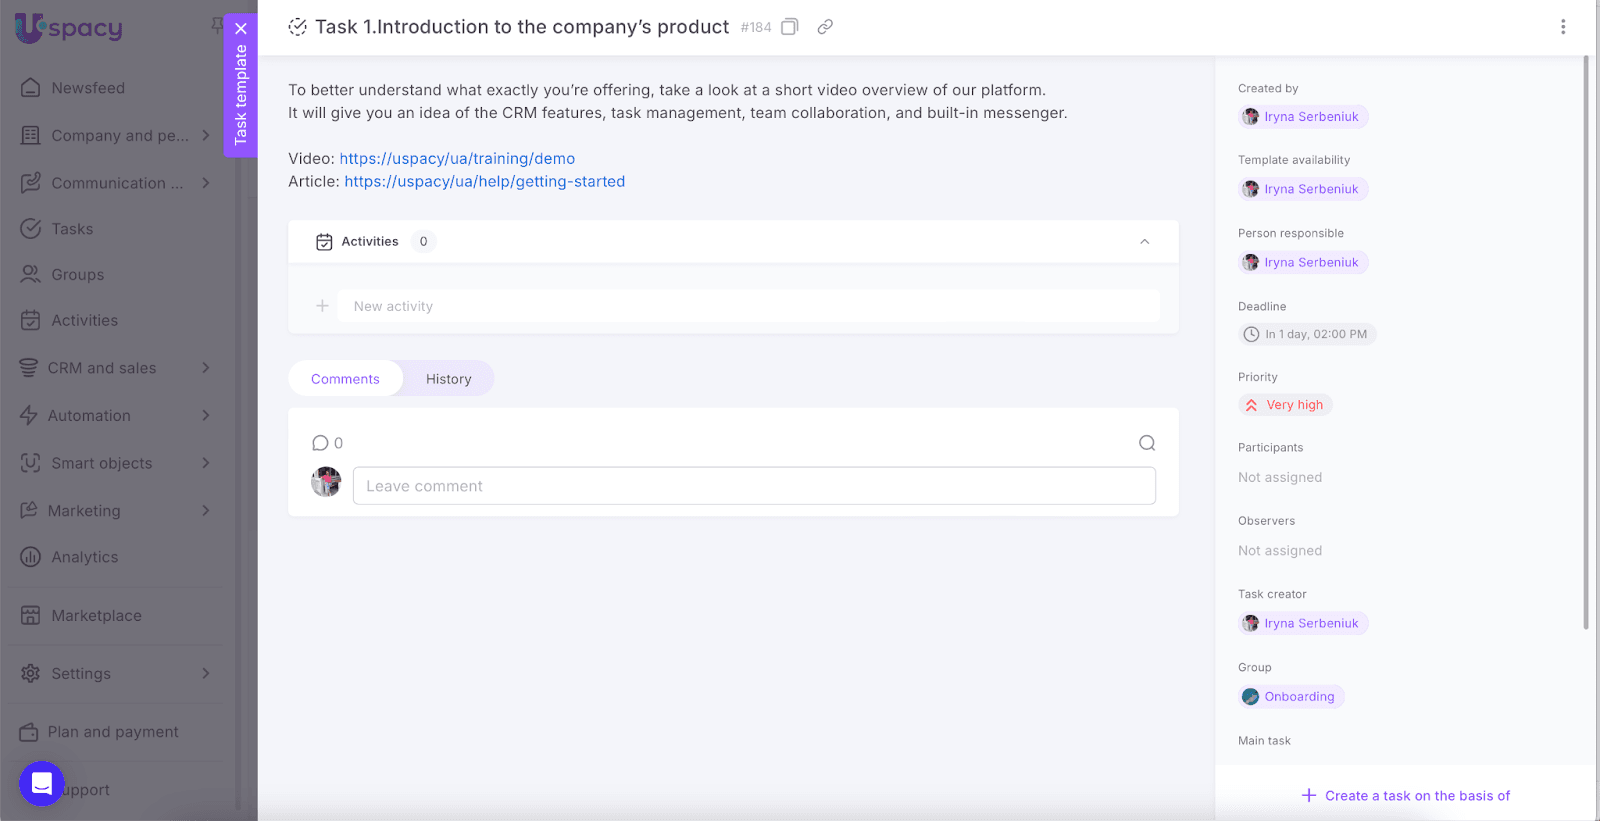The width and height of the screenshot is (1600, 821).
Task: Expand the Settings sidebar submenu
Action: 205,674
